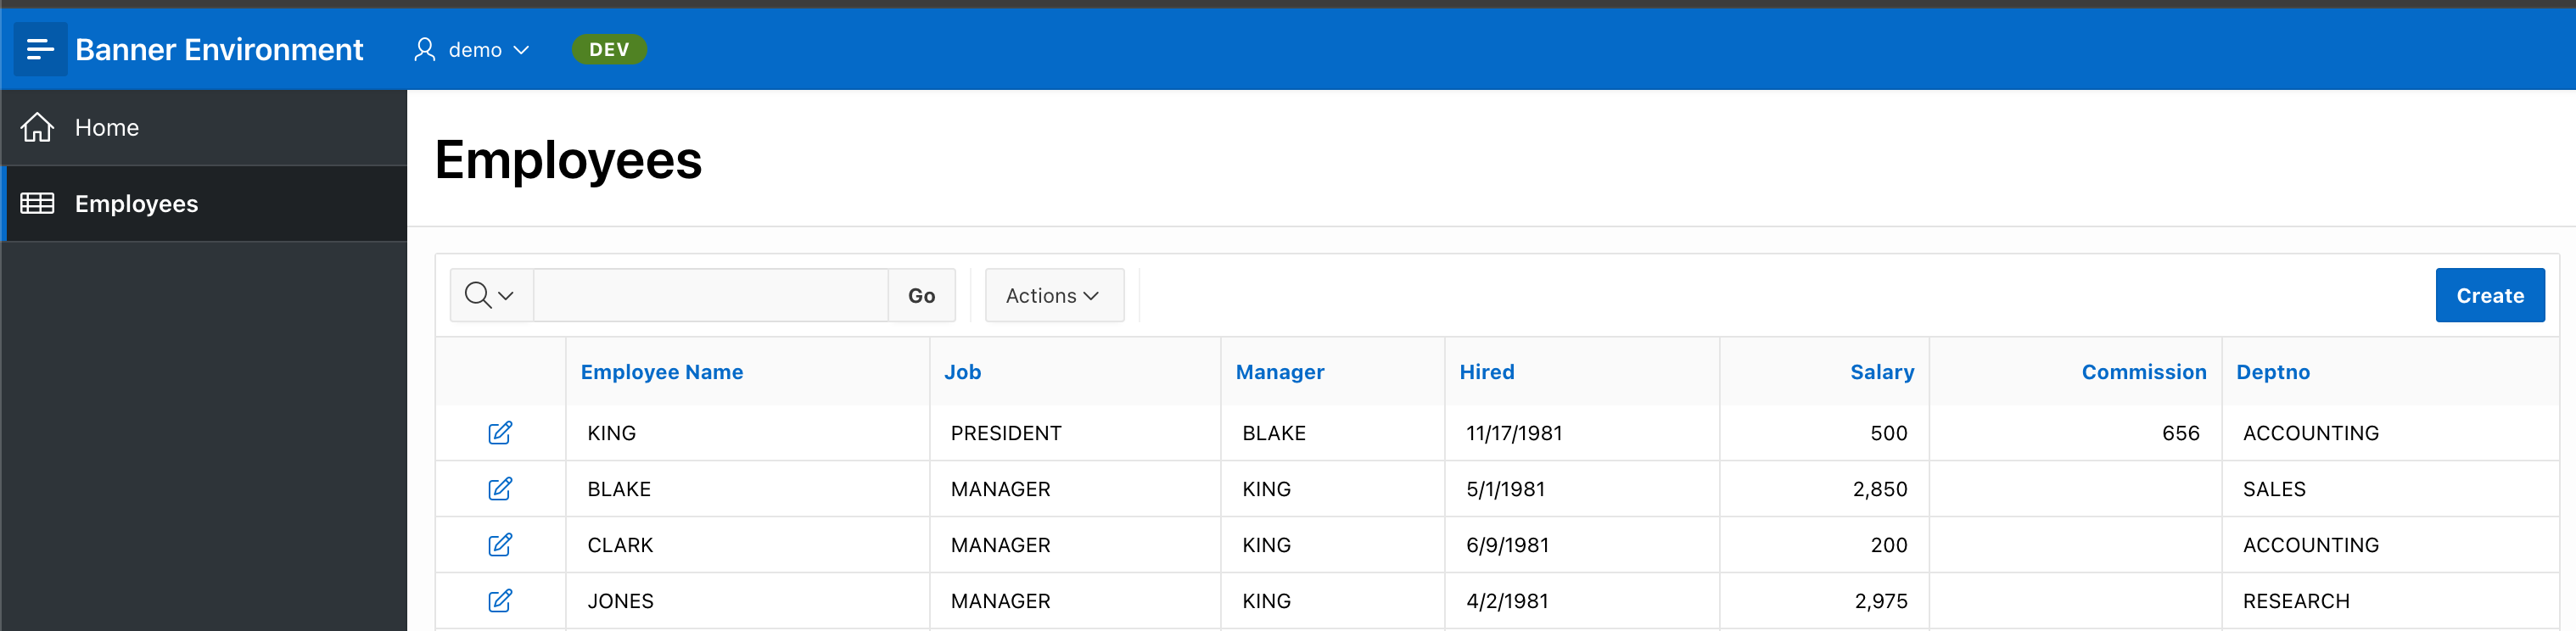Open the demo user dropdown chevron

[x=521, y=50]
